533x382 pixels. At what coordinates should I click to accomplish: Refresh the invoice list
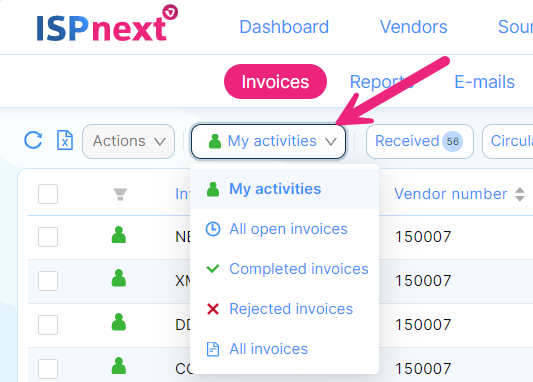pos(33,140)
